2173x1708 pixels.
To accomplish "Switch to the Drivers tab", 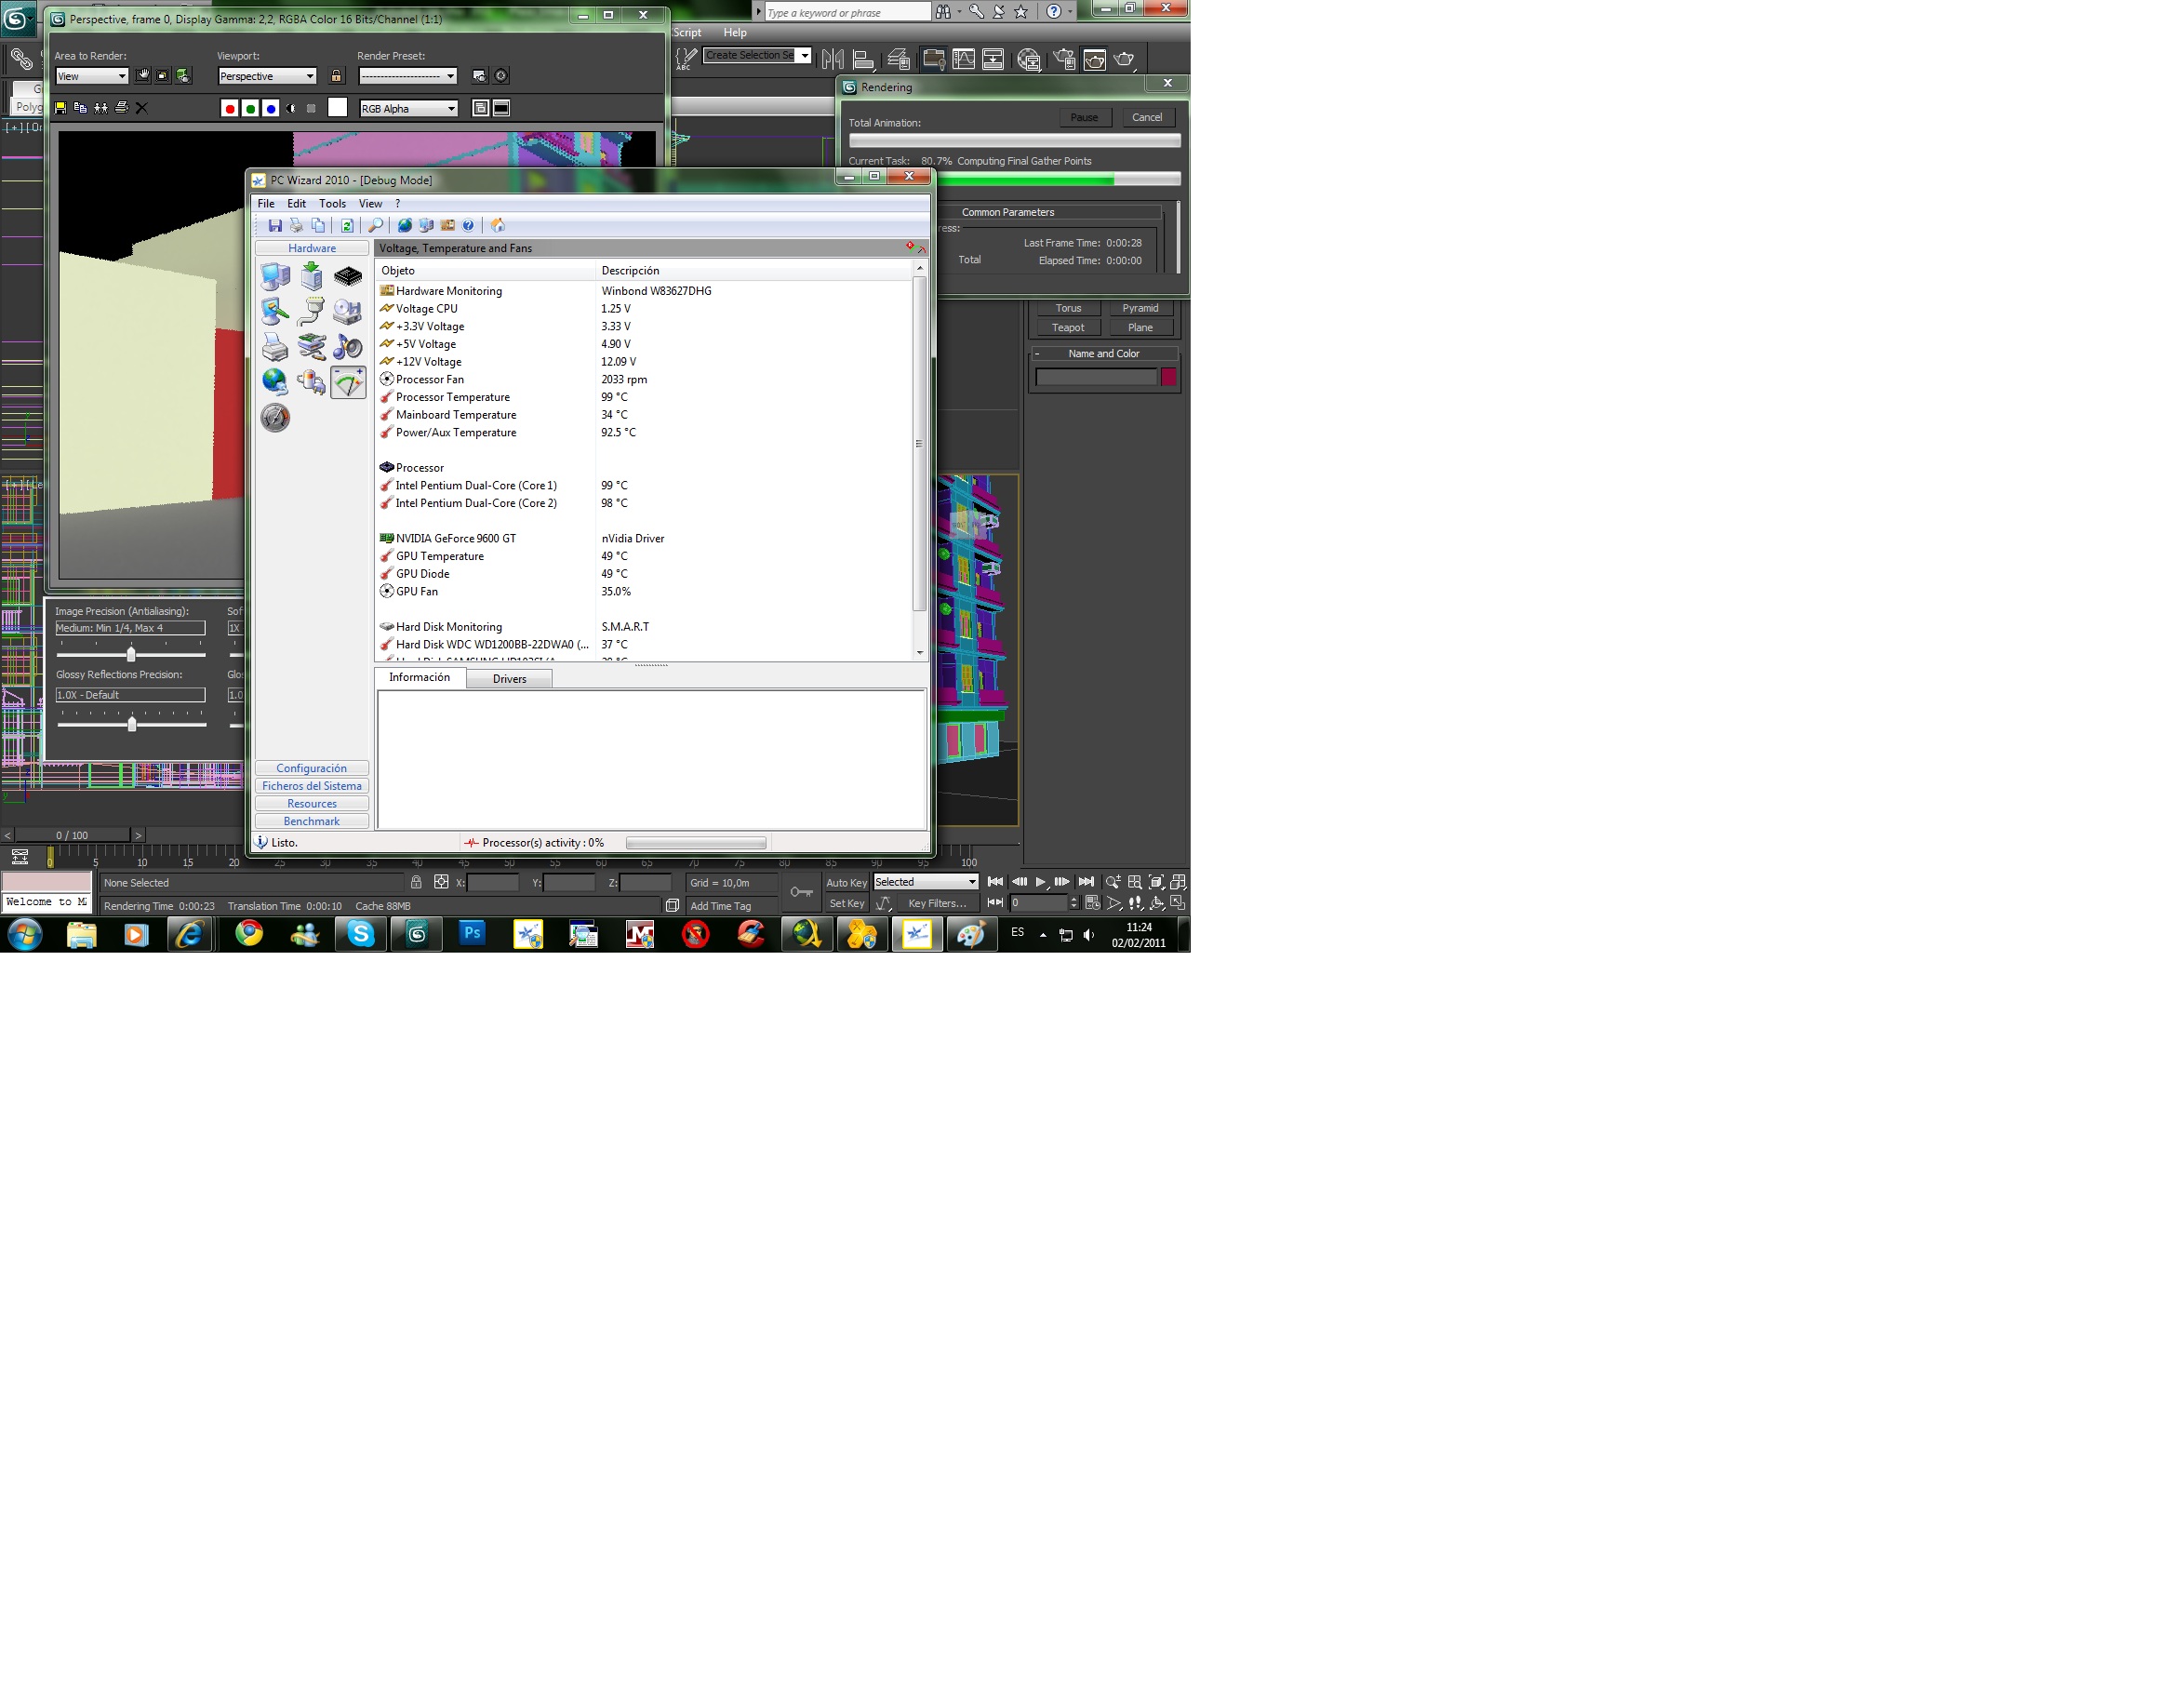I will pos(509,679).
